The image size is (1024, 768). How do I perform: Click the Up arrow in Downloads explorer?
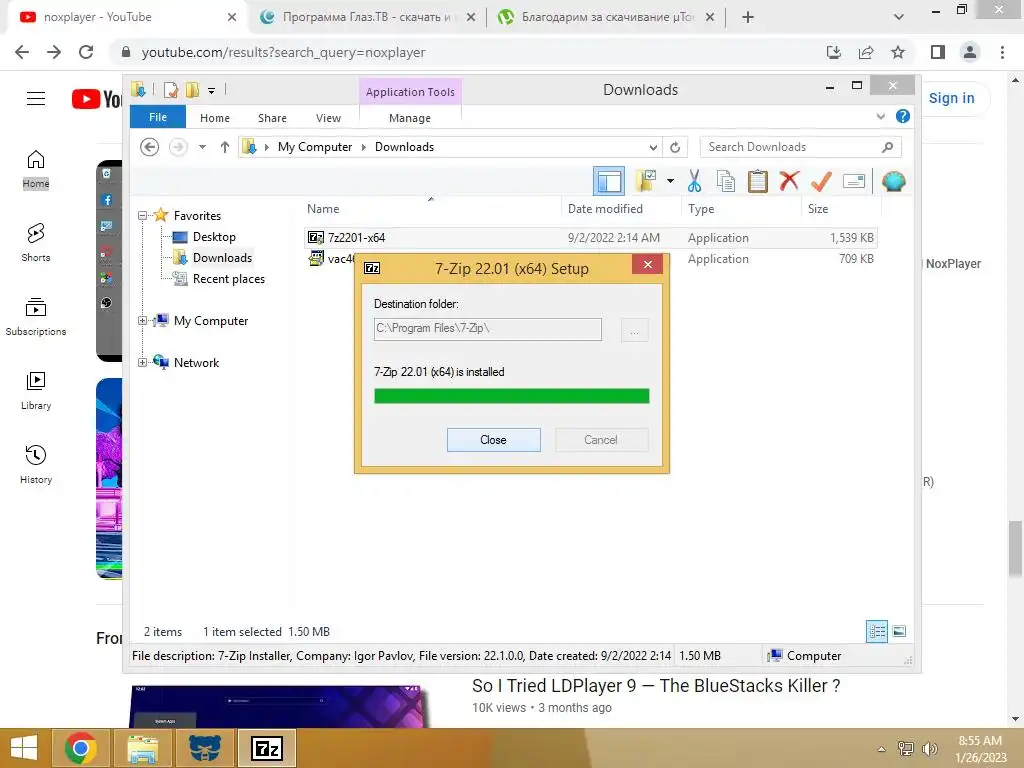click(225, 147)
